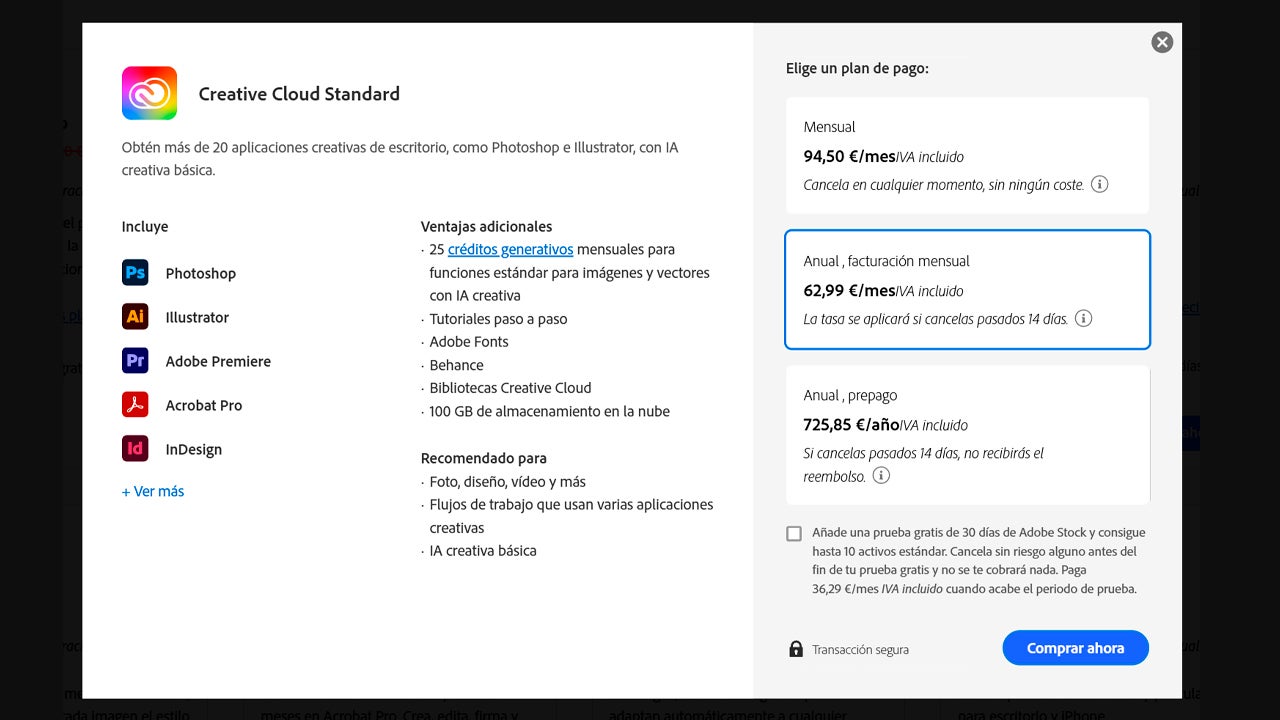This screenshot has width=1280, height=720.
Task: Click the info icon in Mensual plan
Action: click(x=1099, y=184)
